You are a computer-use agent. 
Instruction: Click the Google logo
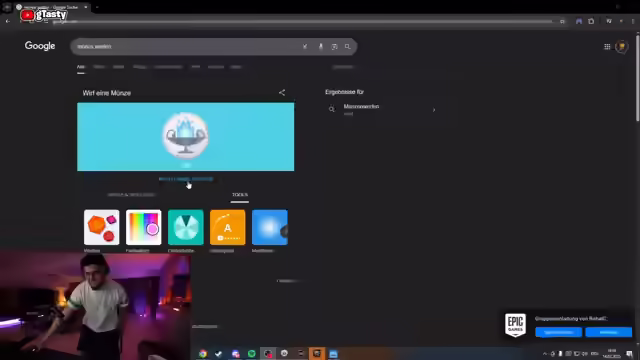point(40,46)
